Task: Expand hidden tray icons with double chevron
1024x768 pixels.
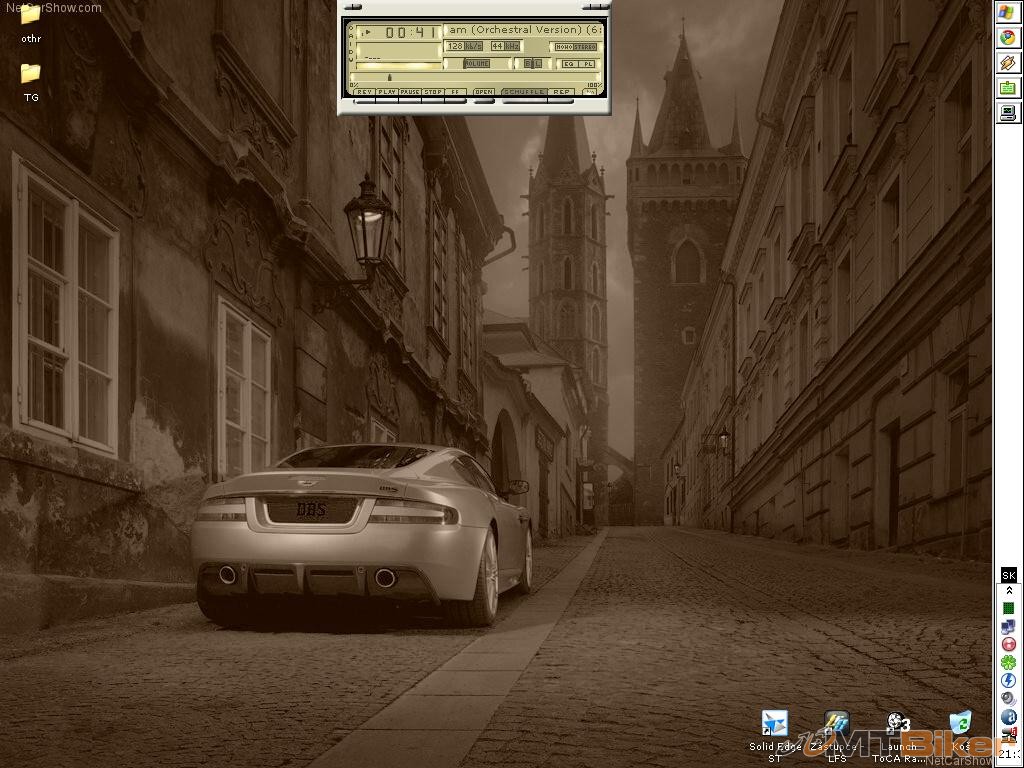Action: click(x=1008, y=590)
